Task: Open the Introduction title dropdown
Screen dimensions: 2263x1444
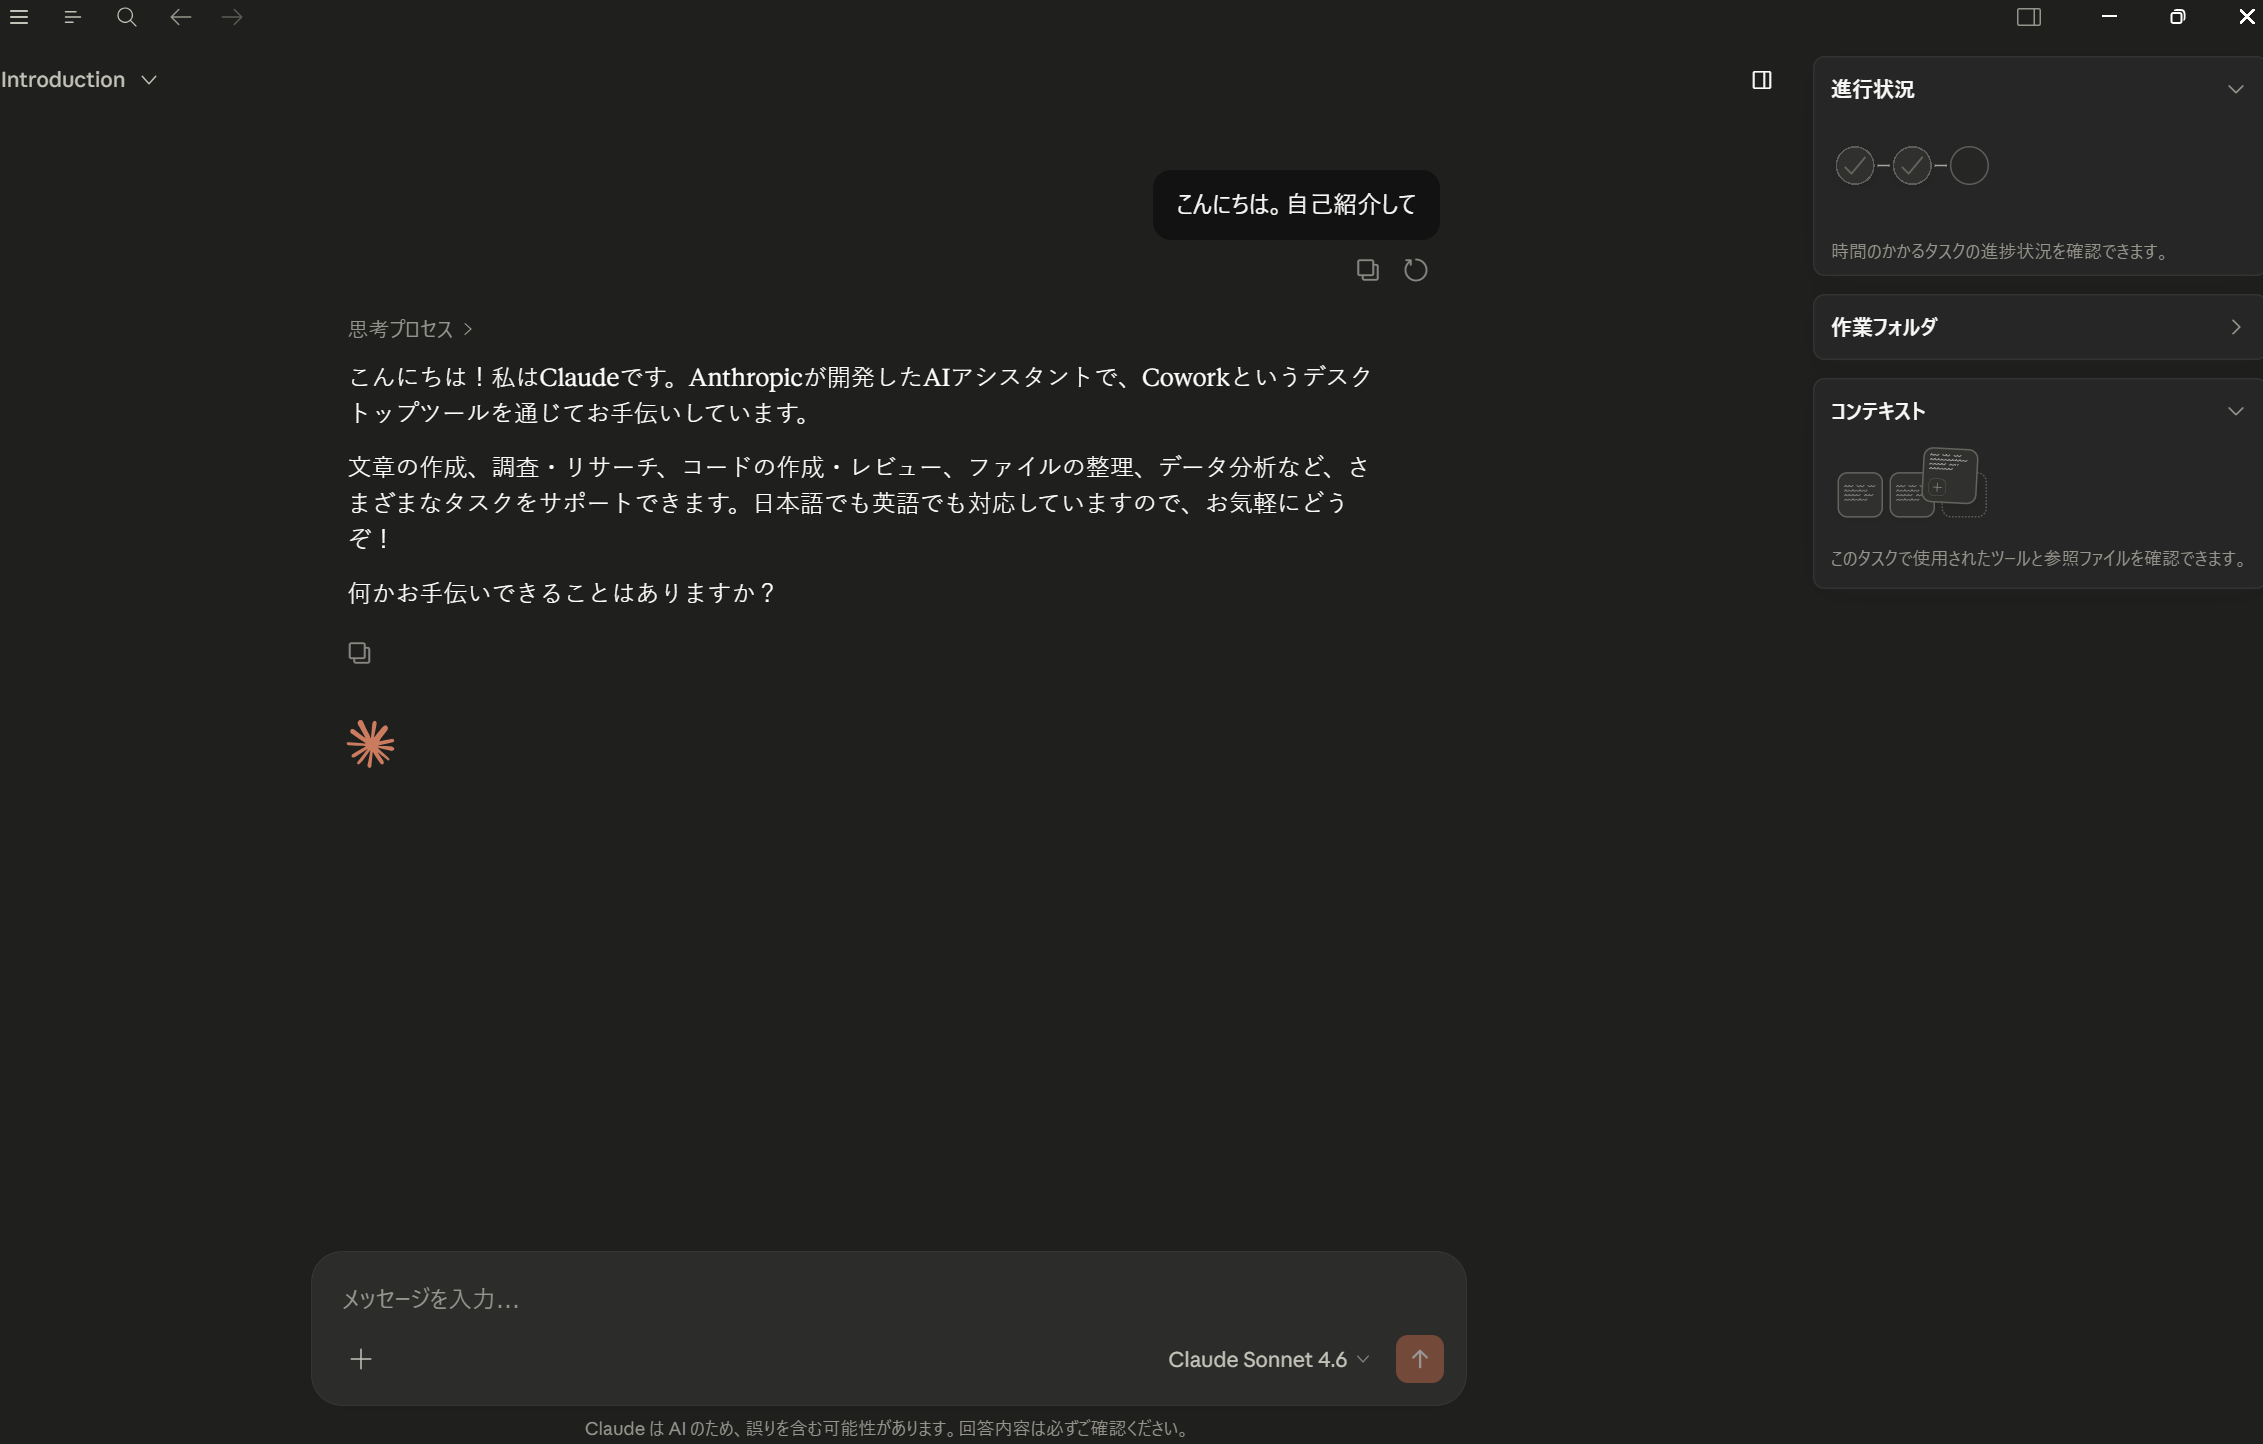Action: 79,80
